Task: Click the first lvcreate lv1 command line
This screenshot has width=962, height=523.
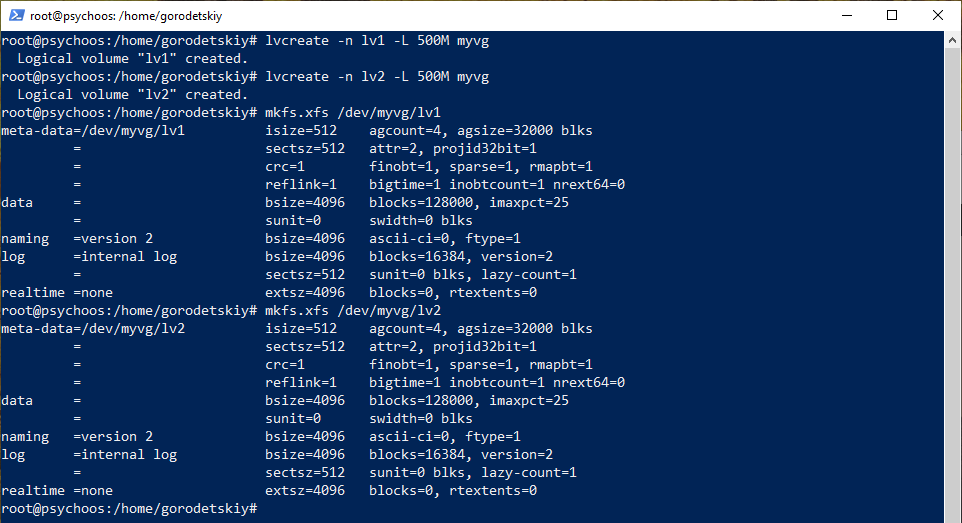Action: coord(245,41)
